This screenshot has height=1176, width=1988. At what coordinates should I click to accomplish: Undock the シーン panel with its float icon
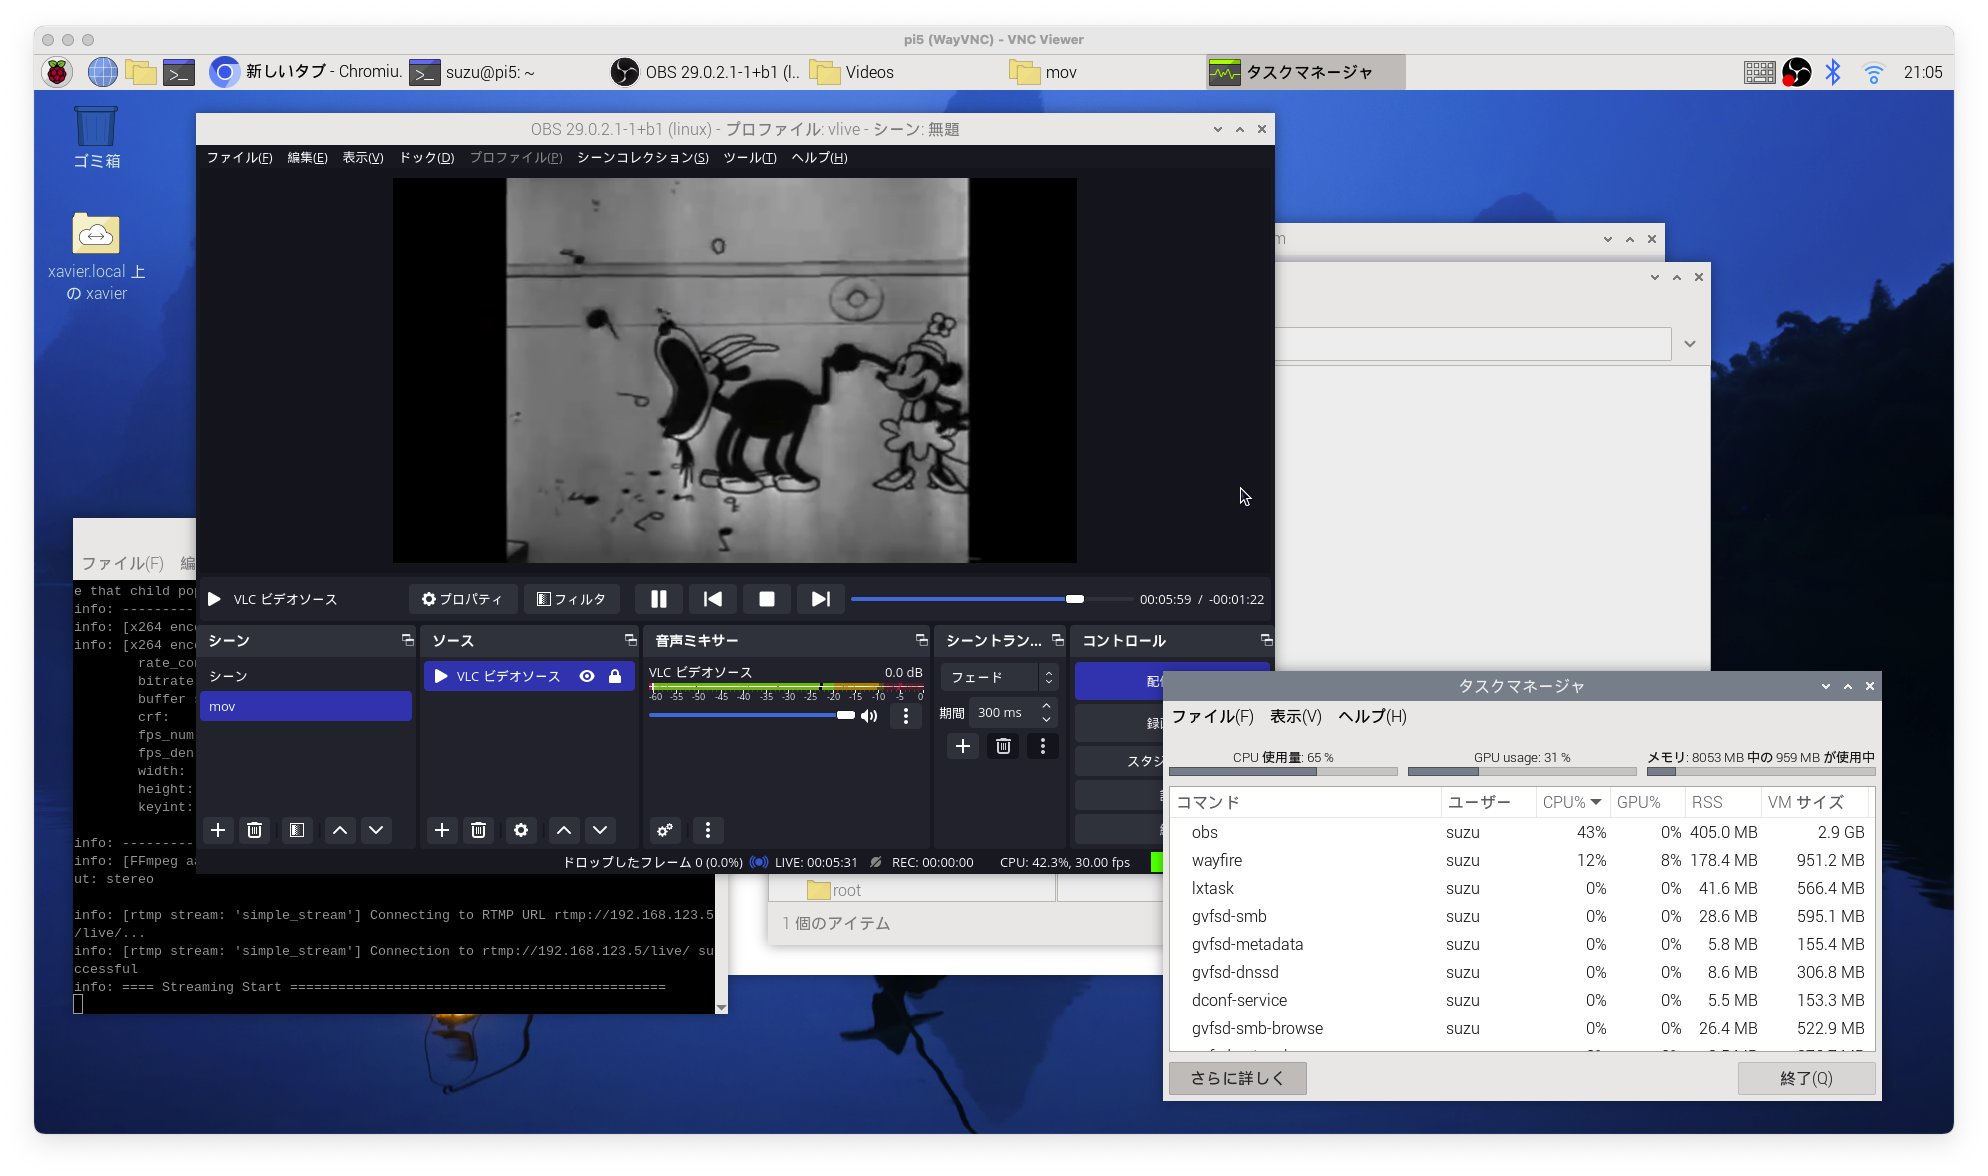point(407,640)
